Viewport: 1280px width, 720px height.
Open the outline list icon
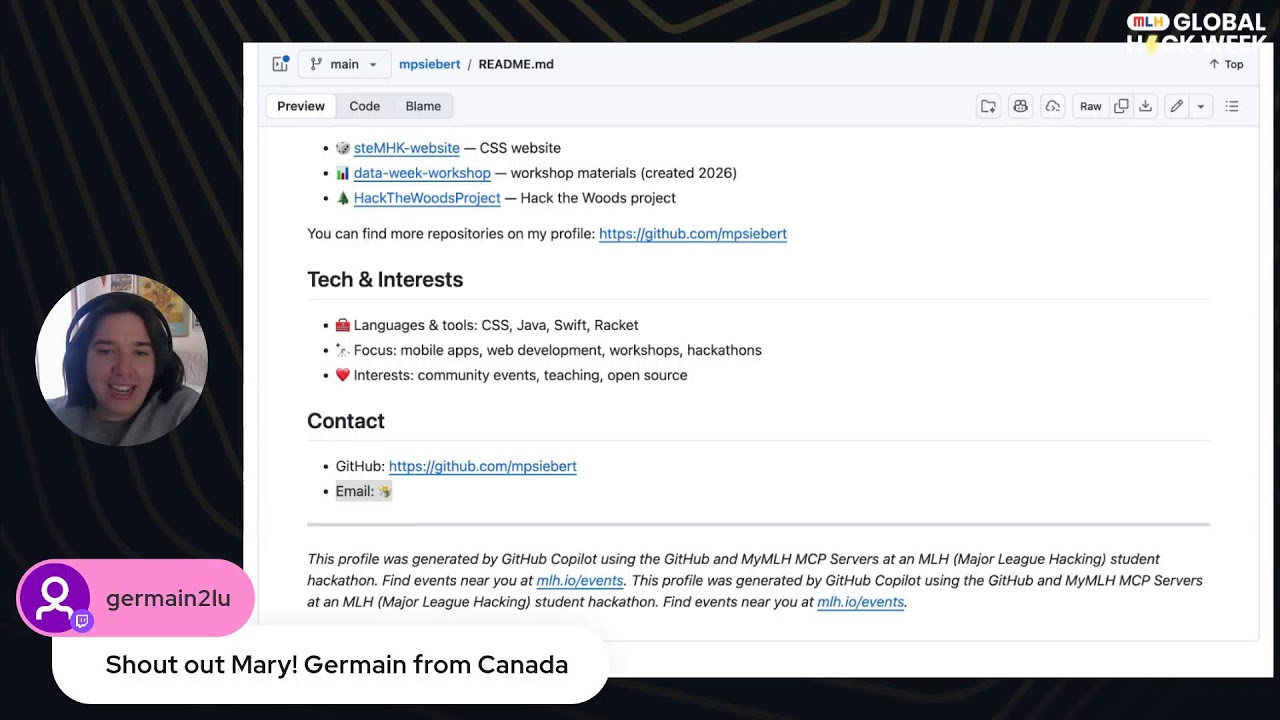[x=1232, y=106]
